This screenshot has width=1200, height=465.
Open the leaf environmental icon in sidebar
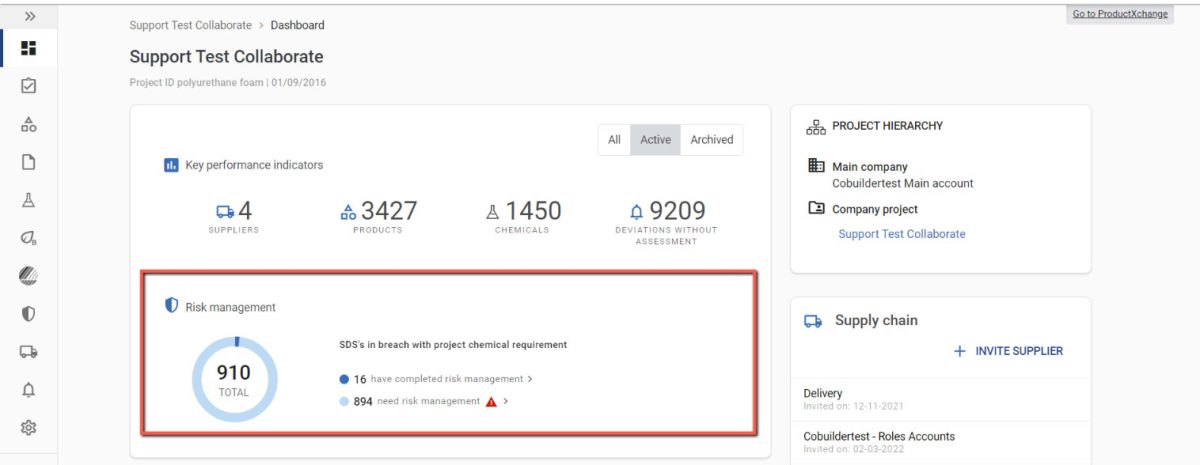[28, 238]
